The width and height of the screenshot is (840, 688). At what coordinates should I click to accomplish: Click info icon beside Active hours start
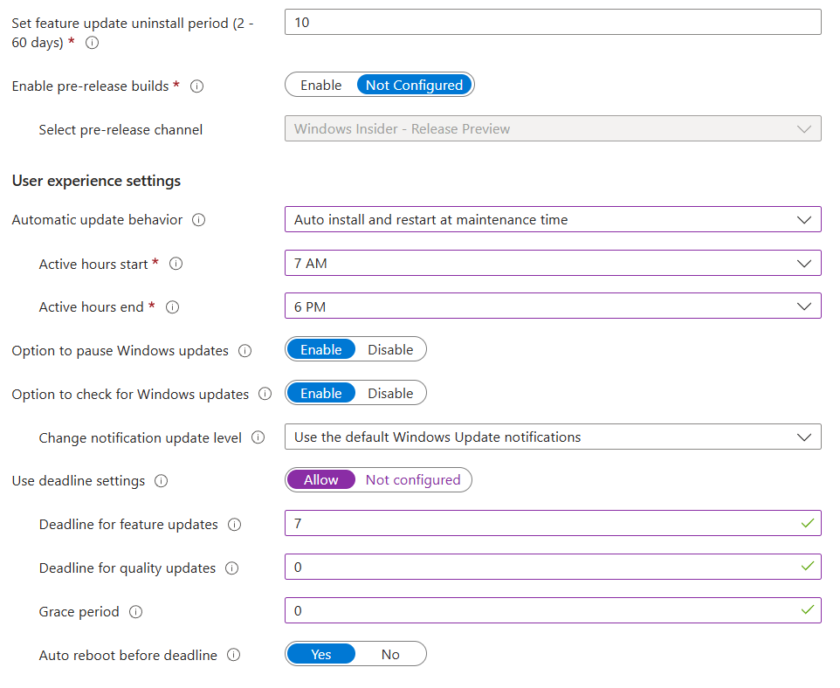[x=176, y=264]
